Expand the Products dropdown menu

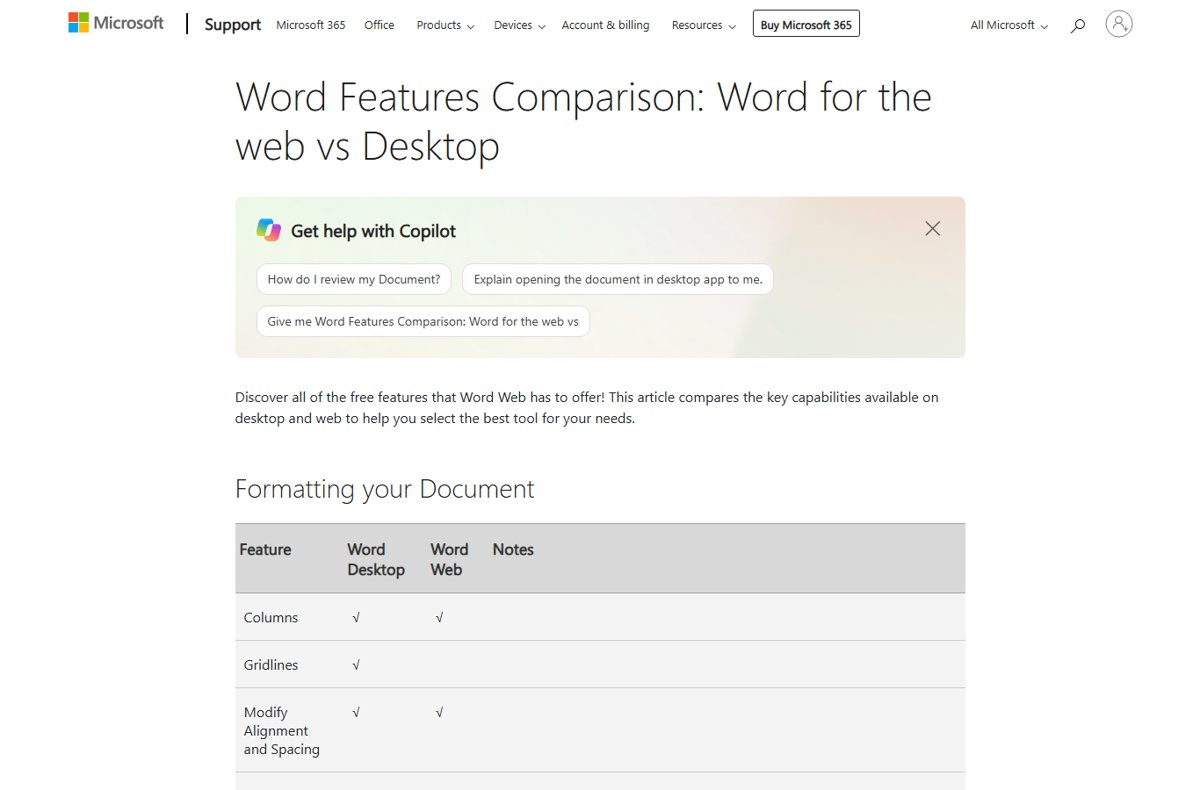[445, 25]
